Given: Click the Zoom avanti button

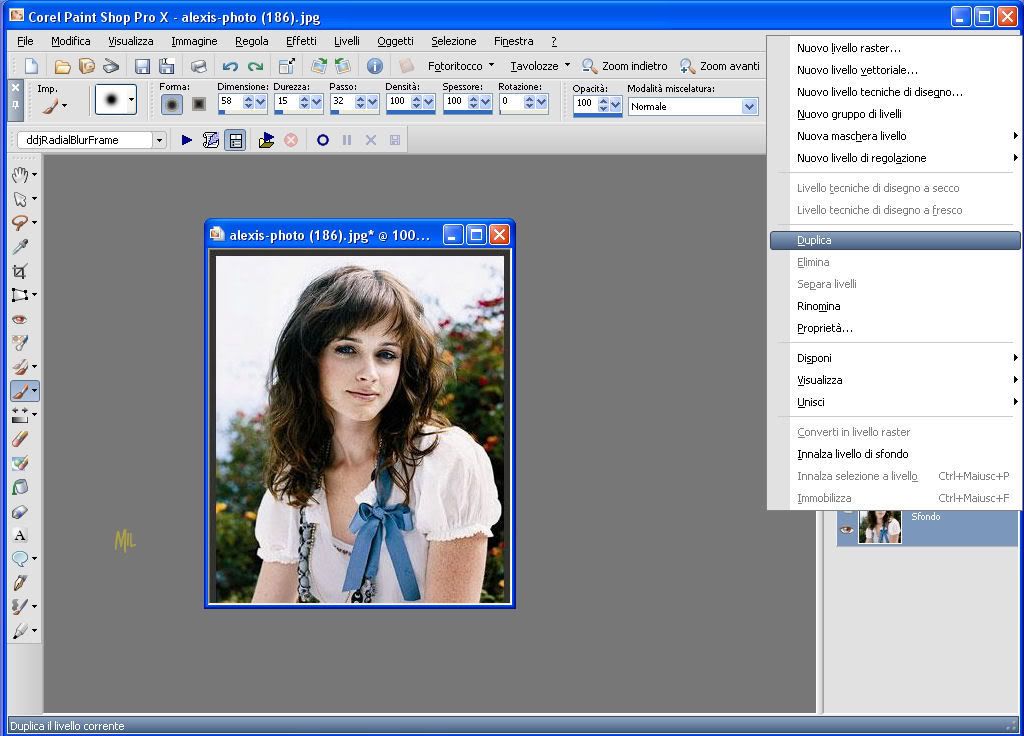Looking at the screenshot, I should pos(720,66).
